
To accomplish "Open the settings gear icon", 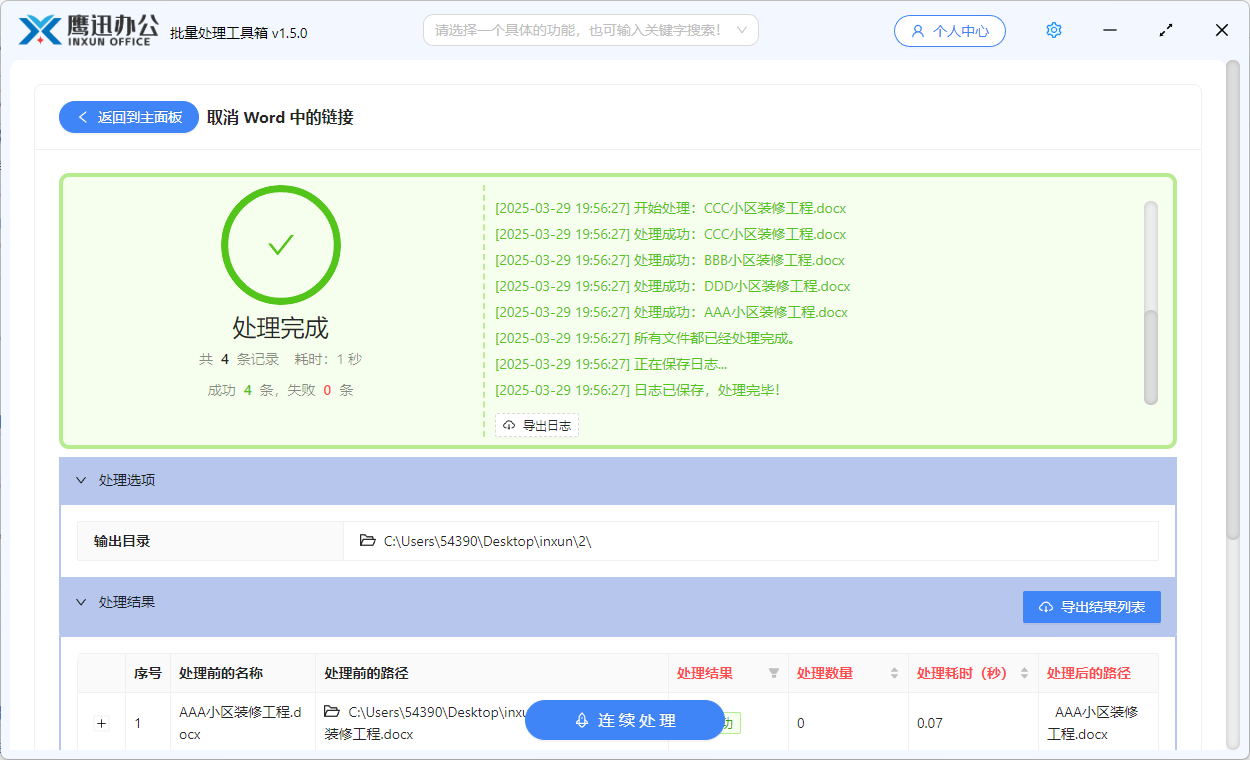I will click(1053, 30).
